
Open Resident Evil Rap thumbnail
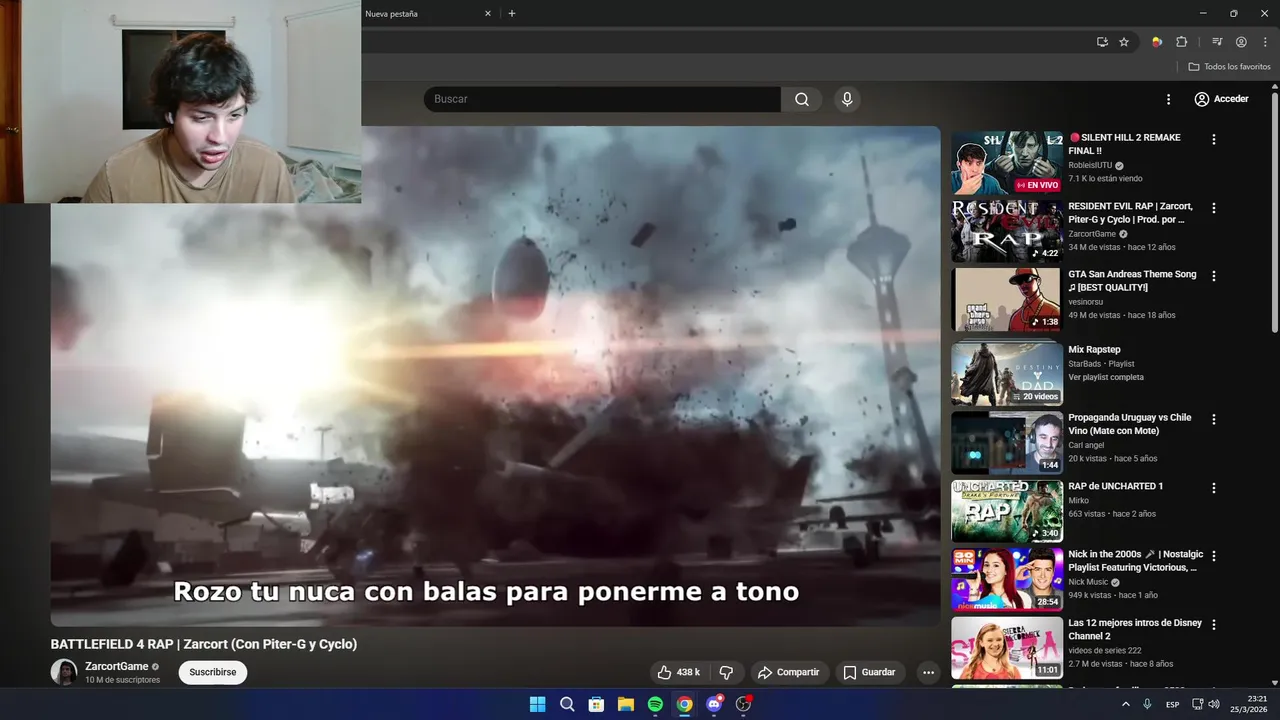pos(1007,231)
